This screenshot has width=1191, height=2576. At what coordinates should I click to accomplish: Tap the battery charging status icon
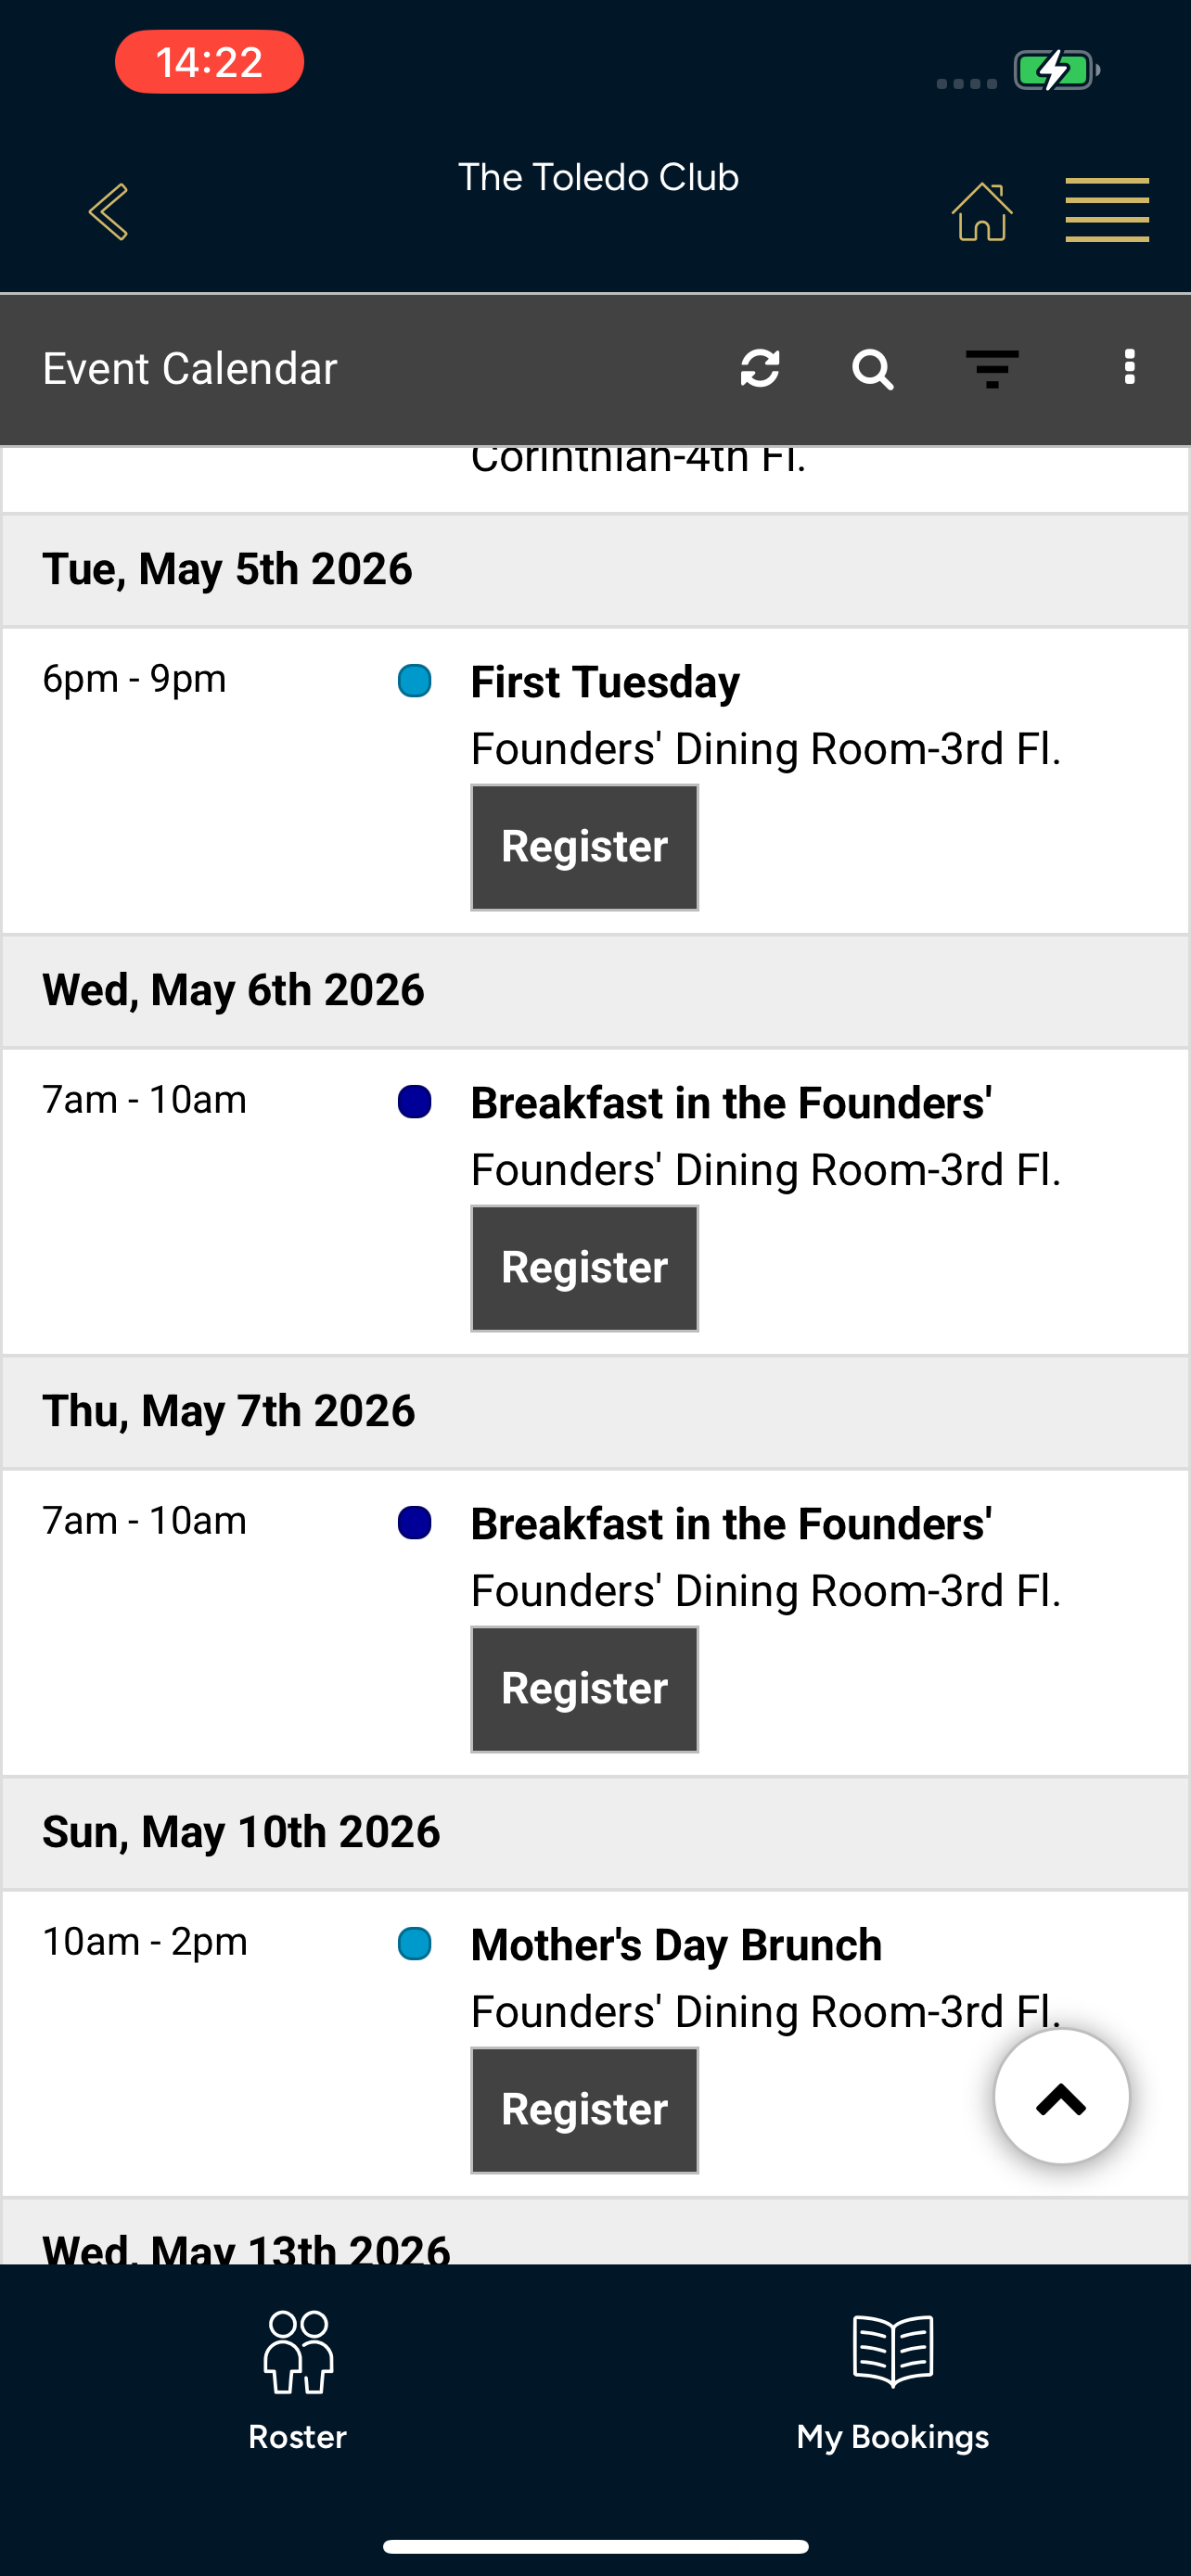tap(1057, 70)
